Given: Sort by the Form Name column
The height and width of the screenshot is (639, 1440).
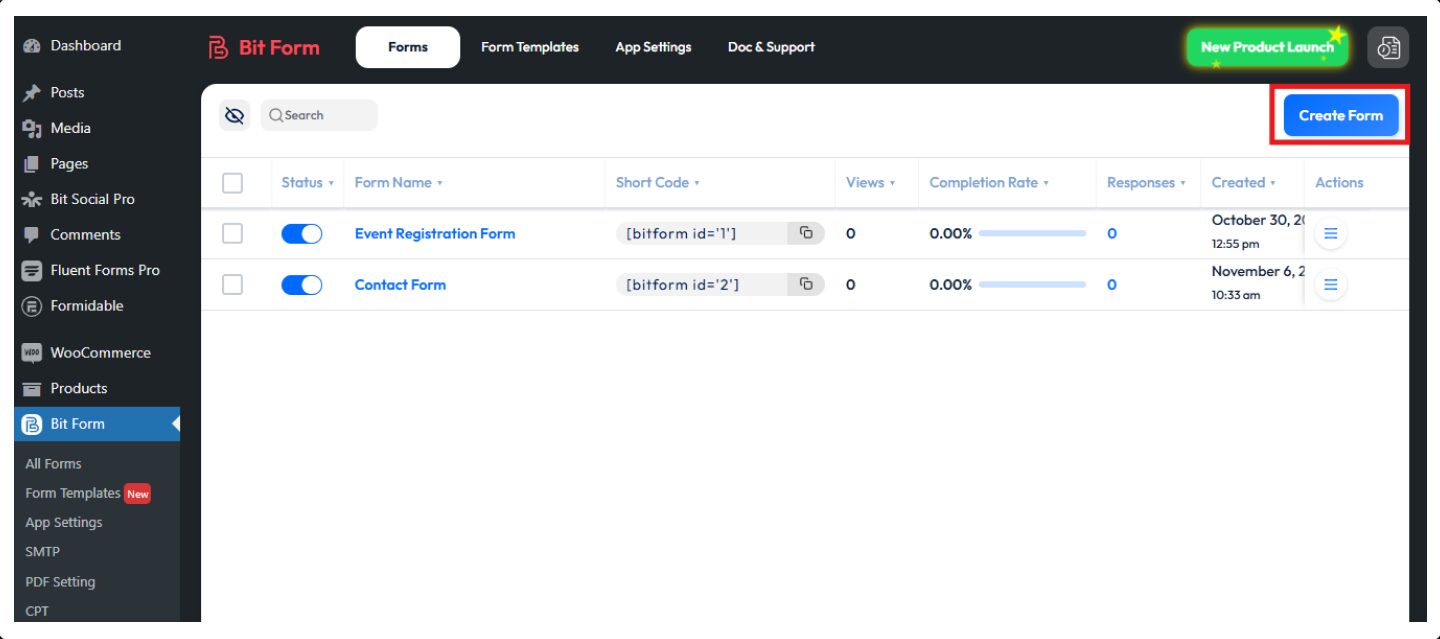Looking at the screenshot, I should point(398,183).
